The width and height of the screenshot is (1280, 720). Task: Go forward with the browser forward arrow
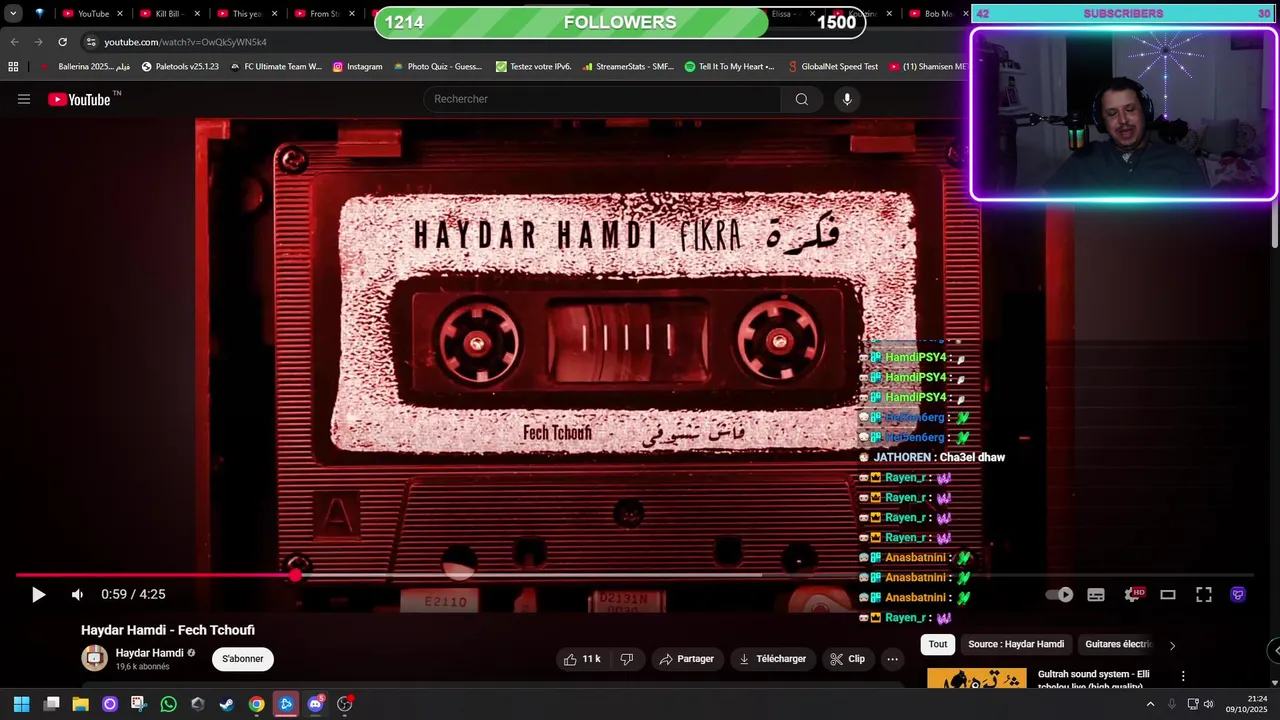[x=38, y=42]
